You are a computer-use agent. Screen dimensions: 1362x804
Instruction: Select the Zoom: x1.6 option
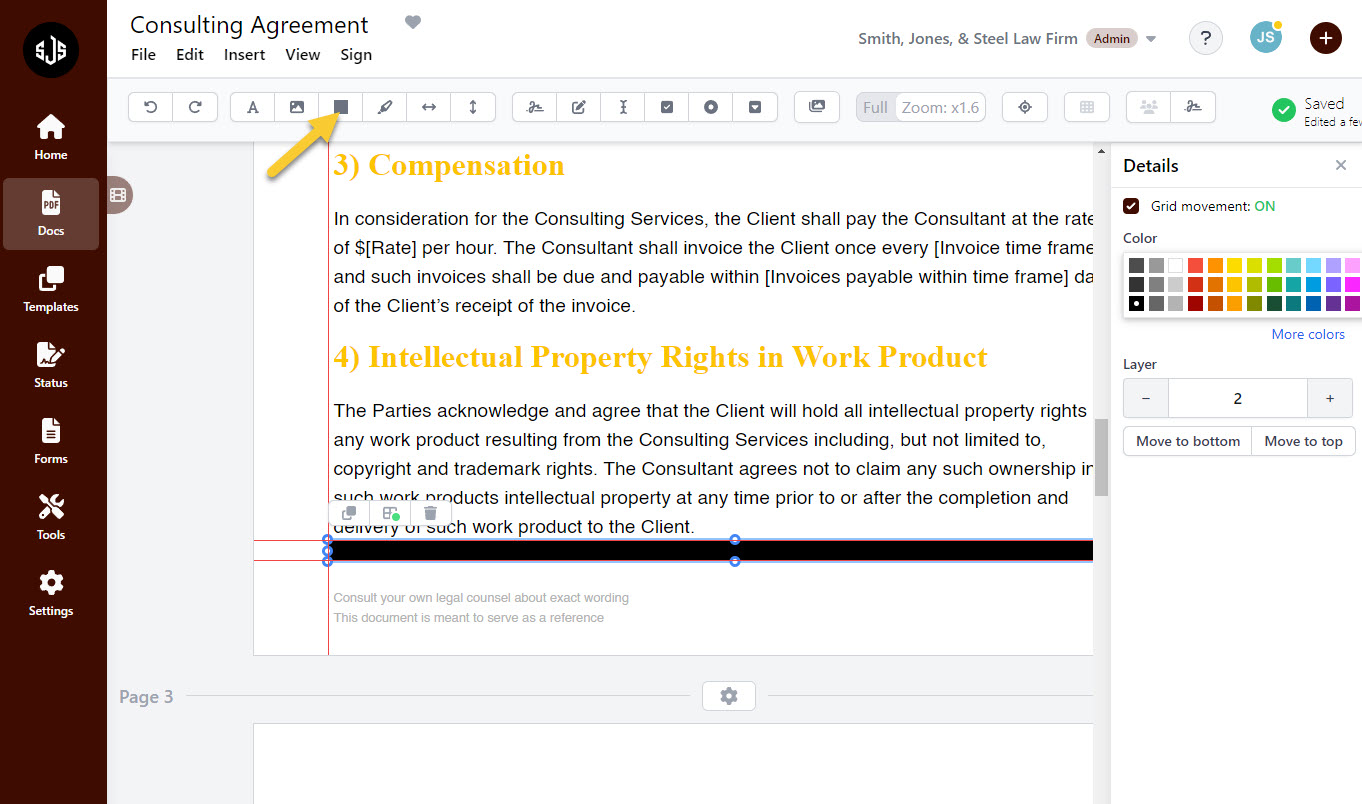pyautogui.click(x=940, y=107)
